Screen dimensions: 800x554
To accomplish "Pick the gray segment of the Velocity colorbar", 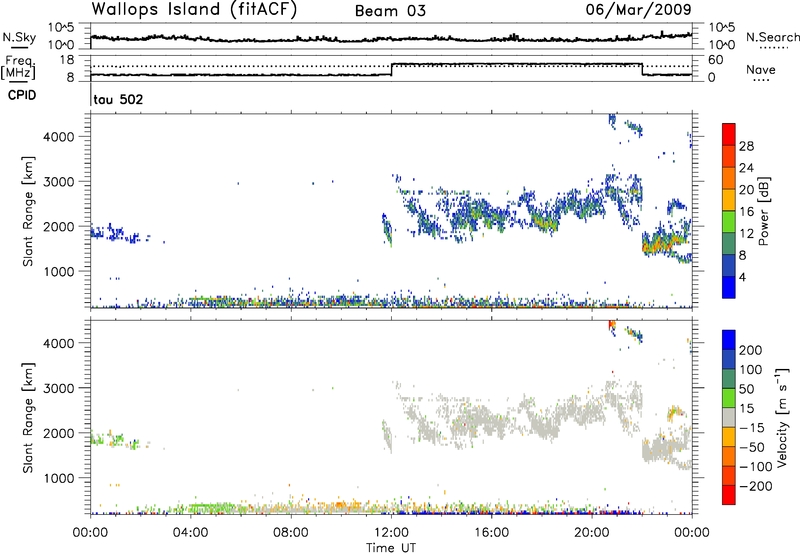I will pos(729,417).
